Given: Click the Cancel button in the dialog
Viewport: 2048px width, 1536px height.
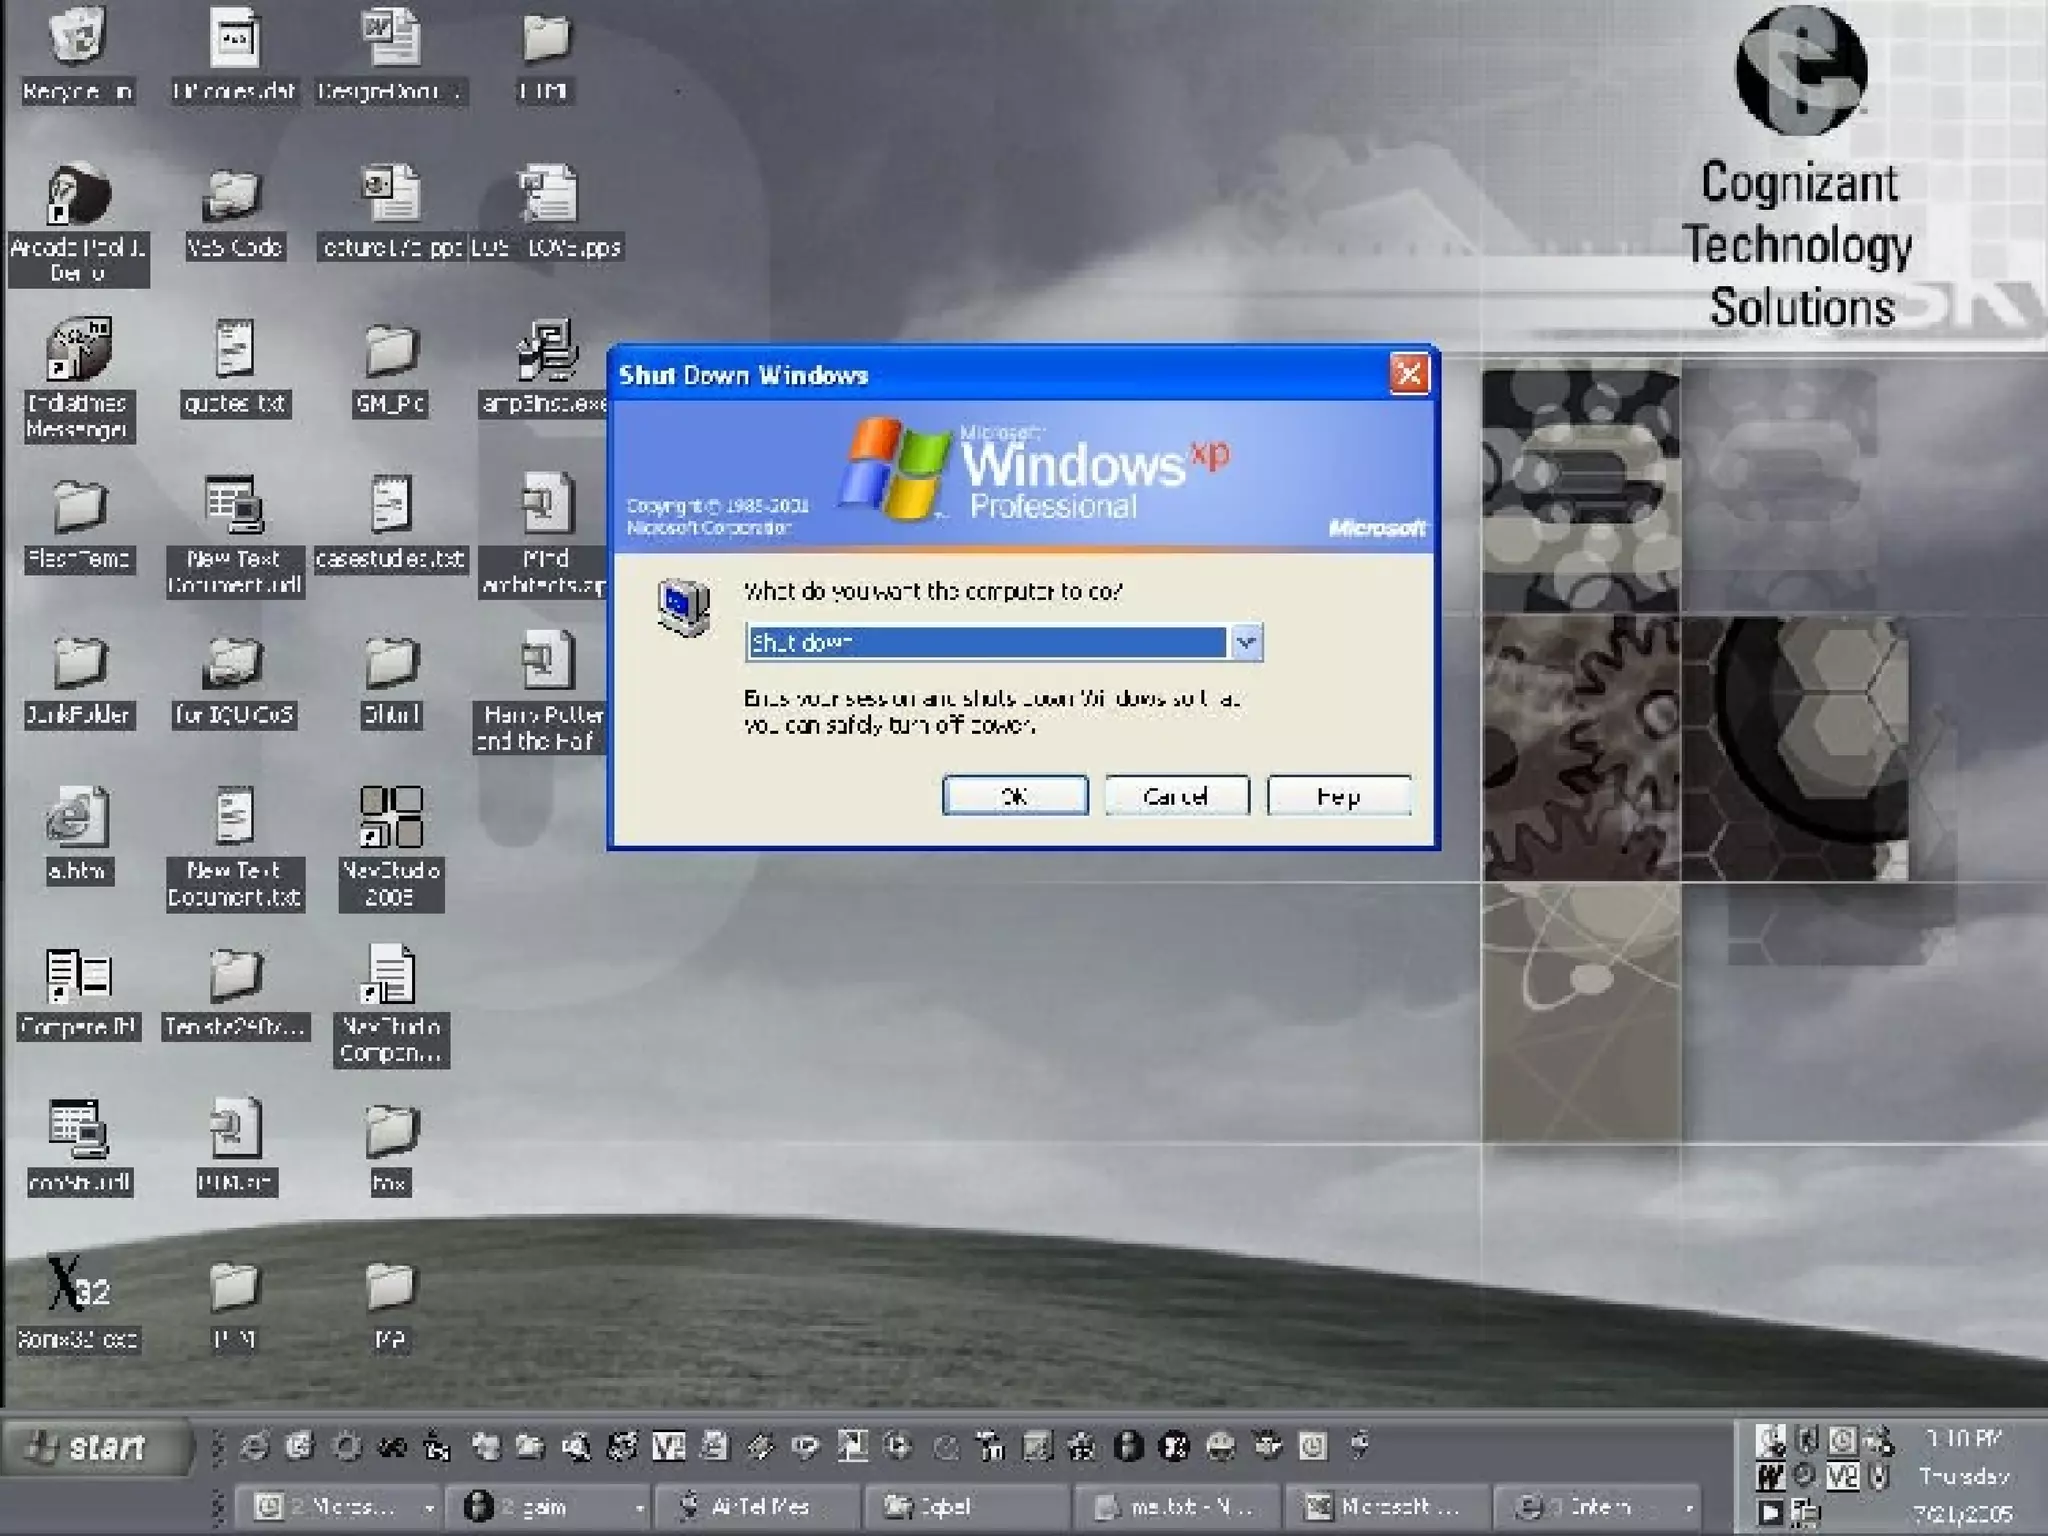Looking at the screenshot, I should point(1176,796).
